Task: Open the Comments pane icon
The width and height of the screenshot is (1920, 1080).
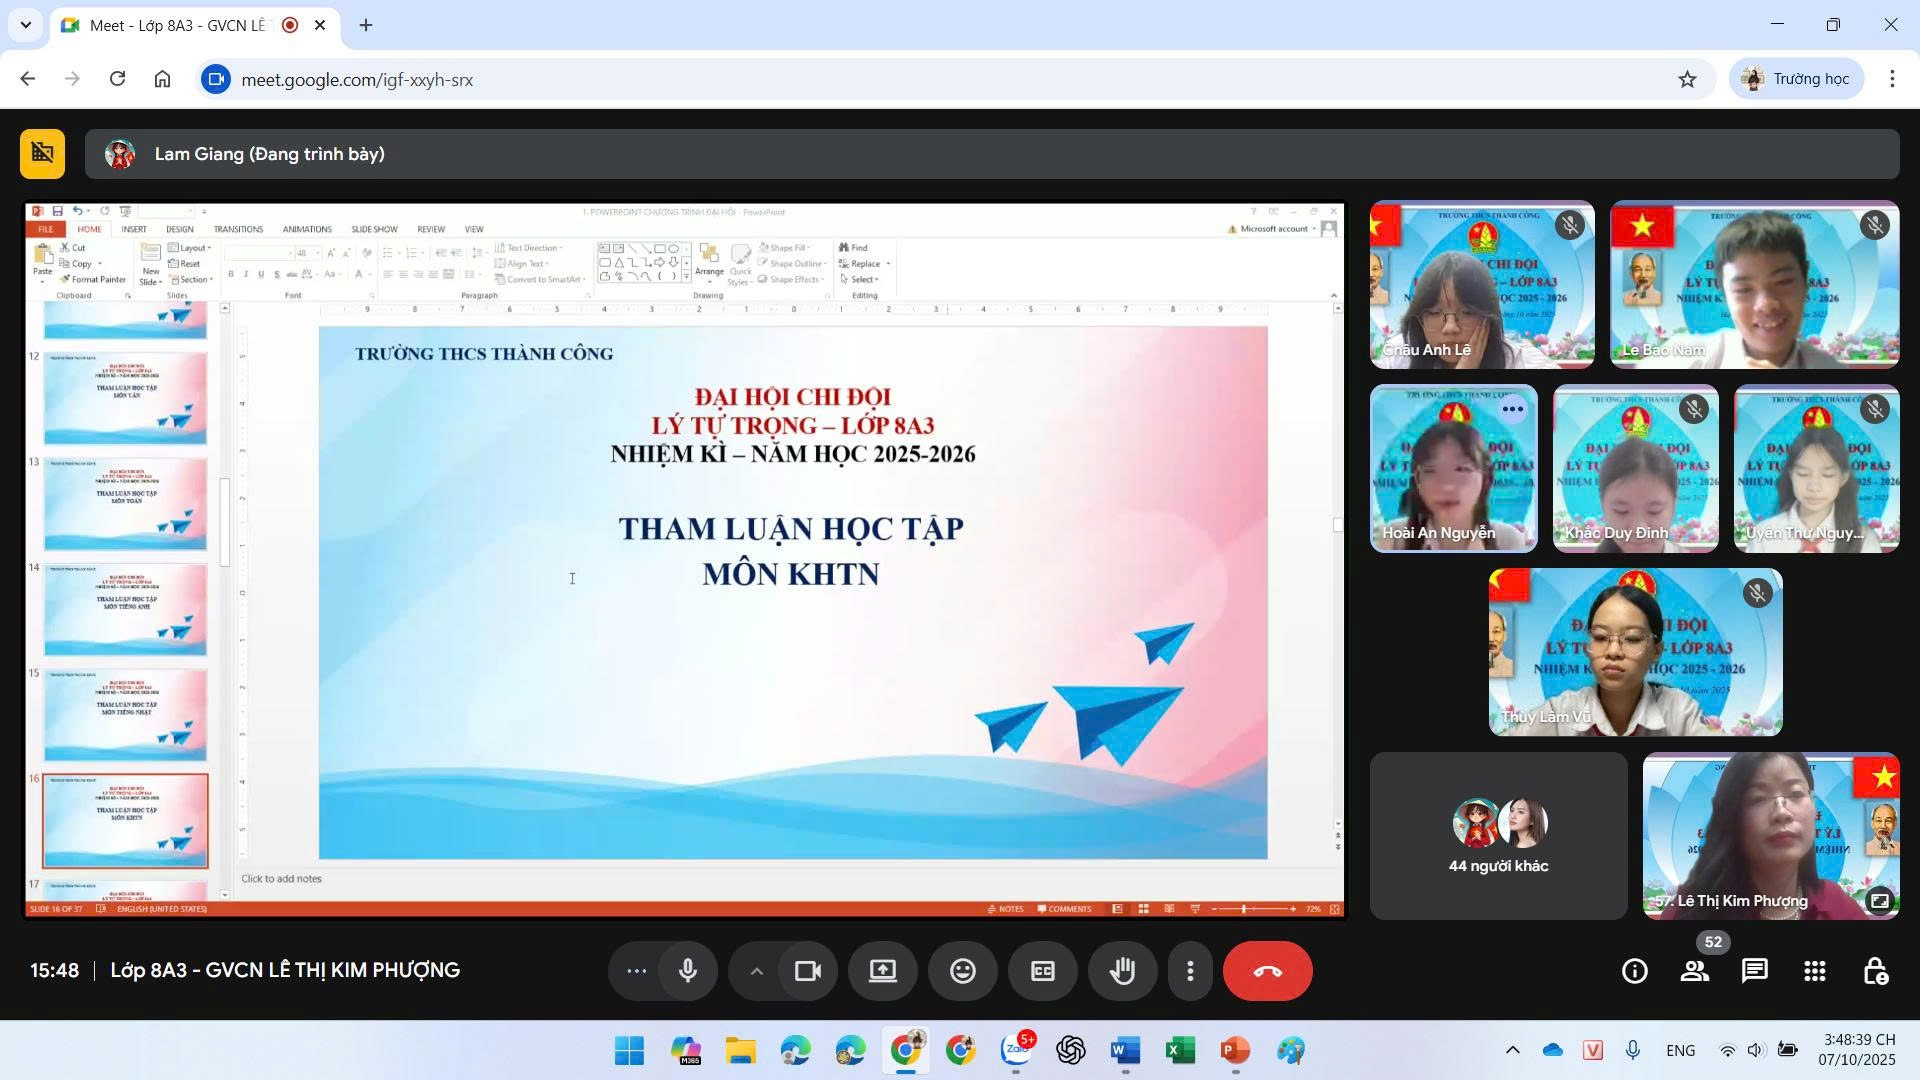Action: click(x=1064, y=908)
